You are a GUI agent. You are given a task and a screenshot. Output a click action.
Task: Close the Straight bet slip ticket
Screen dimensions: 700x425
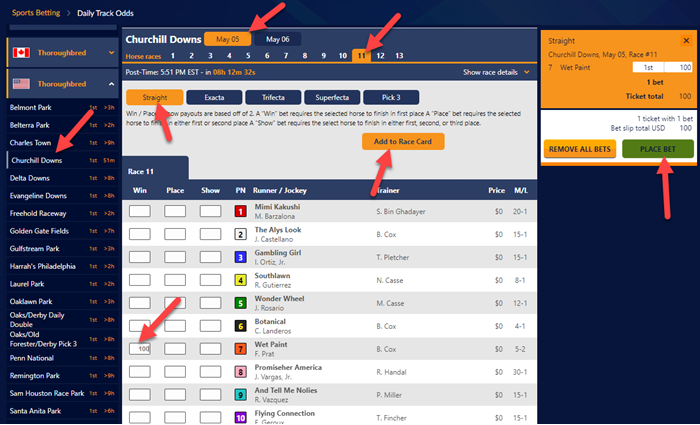686,41
